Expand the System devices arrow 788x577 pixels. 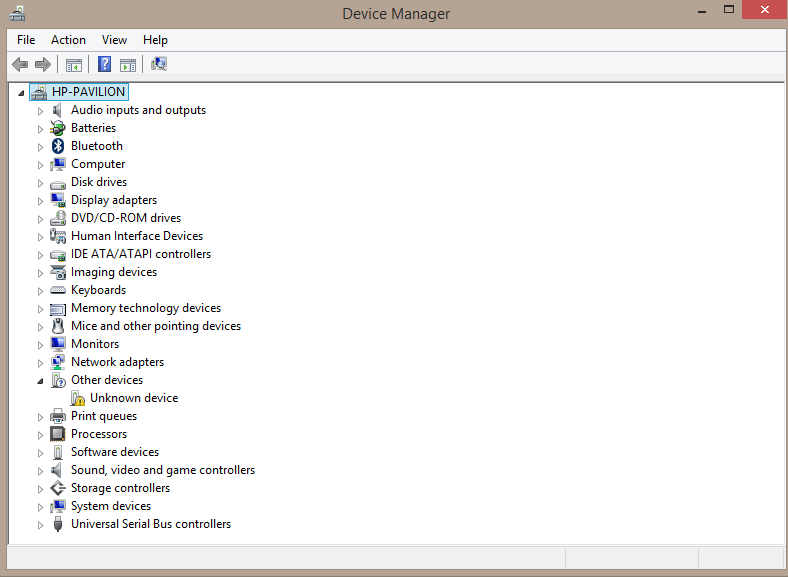click(40, 507)
